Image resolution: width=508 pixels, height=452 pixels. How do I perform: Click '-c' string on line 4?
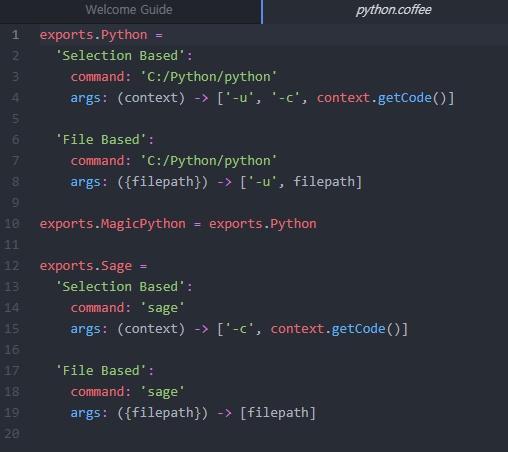point(285,98)
